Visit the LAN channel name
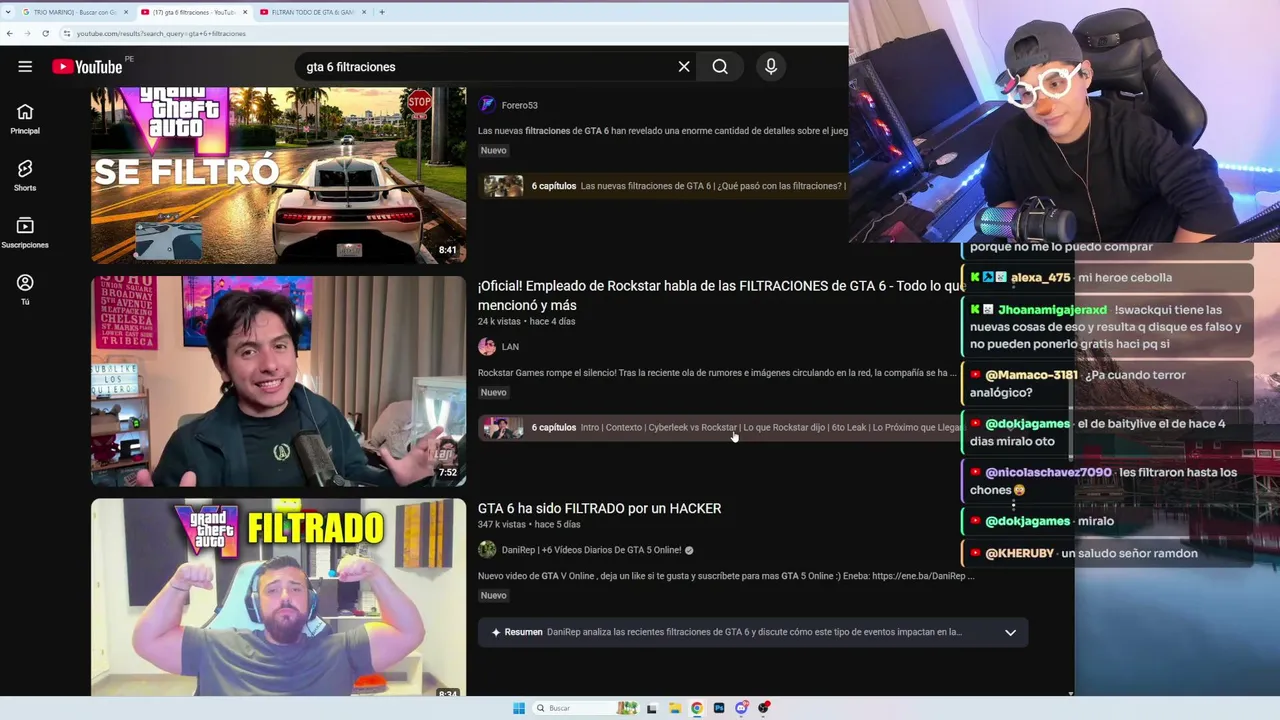1280x720 pixels. [x=510, y=347]
